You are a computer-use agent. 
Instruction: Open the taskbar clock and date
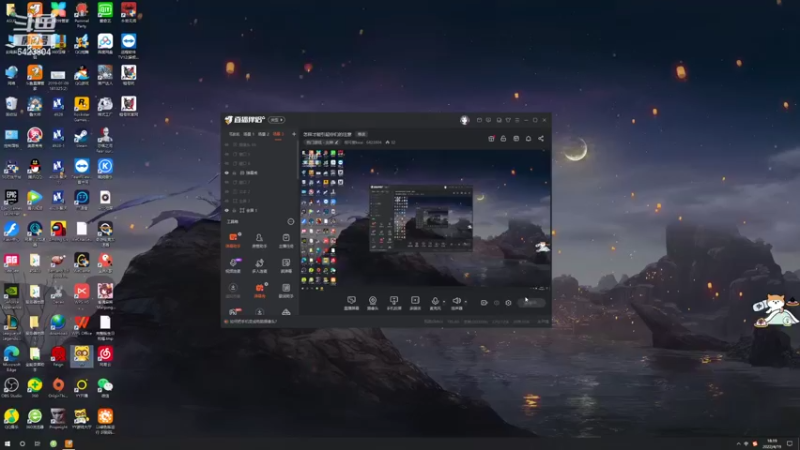[772, 443]
